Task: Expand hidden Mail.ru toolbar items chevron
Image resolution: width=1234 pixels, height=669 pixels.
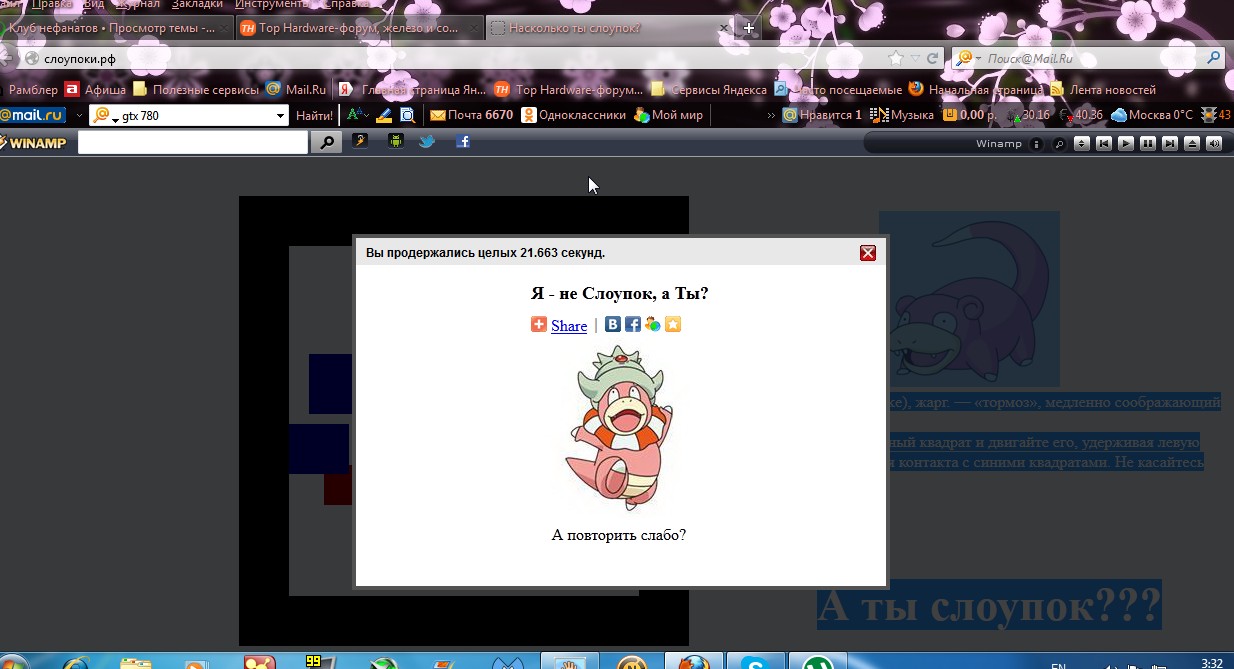Action: [771, 116]
